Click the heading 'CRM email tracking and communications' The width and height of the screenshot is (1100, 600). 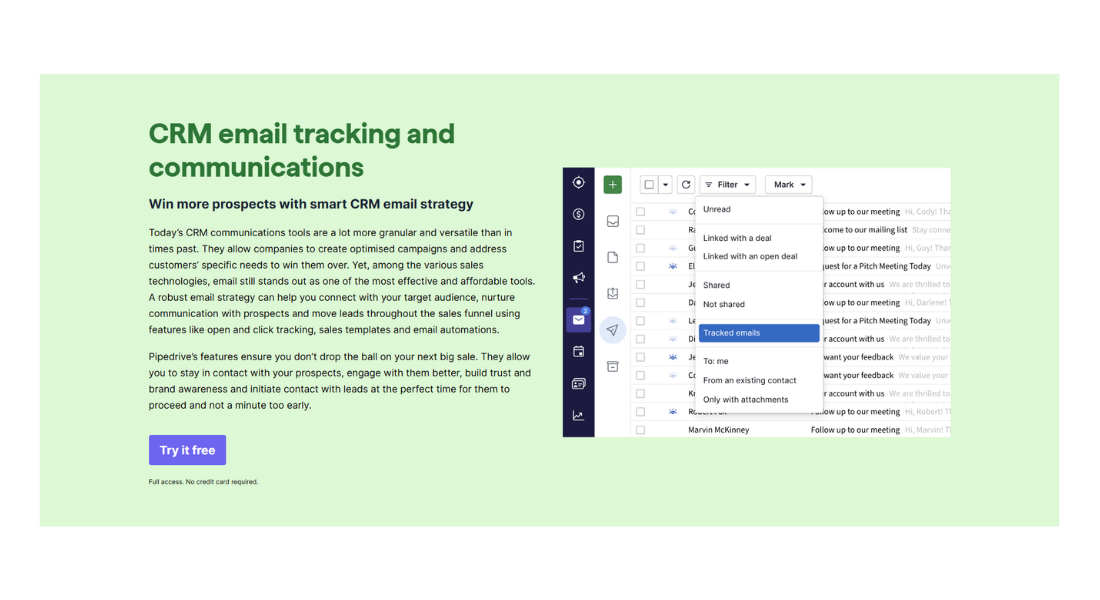click(x=302, y=150)
